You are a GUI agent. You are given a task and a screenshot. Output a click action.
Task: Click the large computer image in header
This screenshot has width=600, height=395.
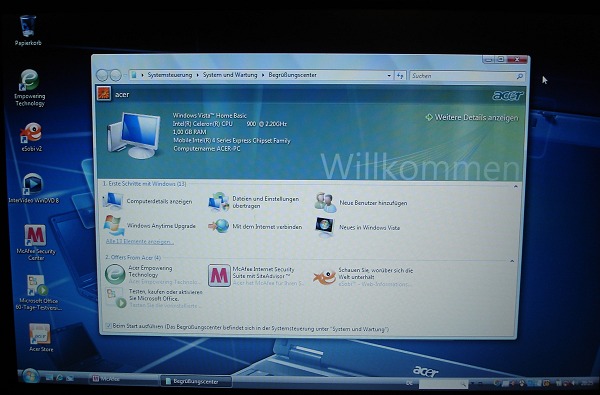134,135
